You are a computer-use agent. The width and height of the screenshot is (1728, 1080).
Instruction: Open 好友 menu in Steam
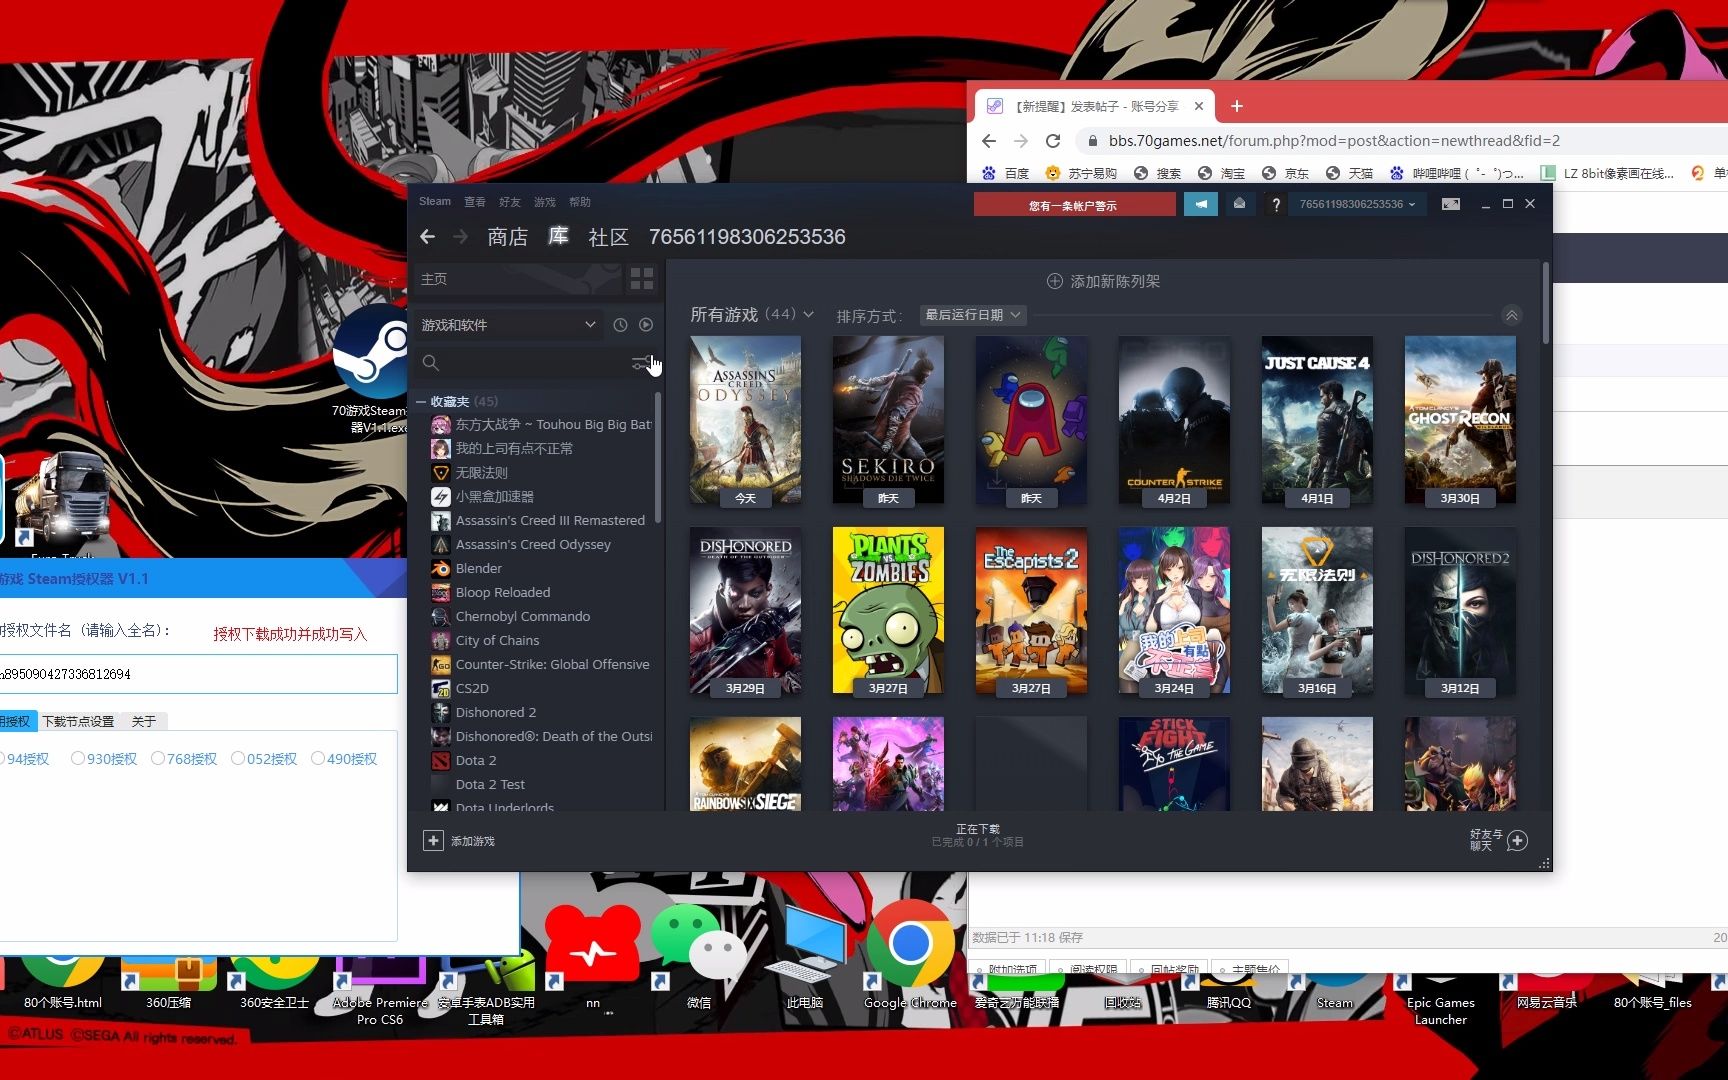click(x=510, y=202)
